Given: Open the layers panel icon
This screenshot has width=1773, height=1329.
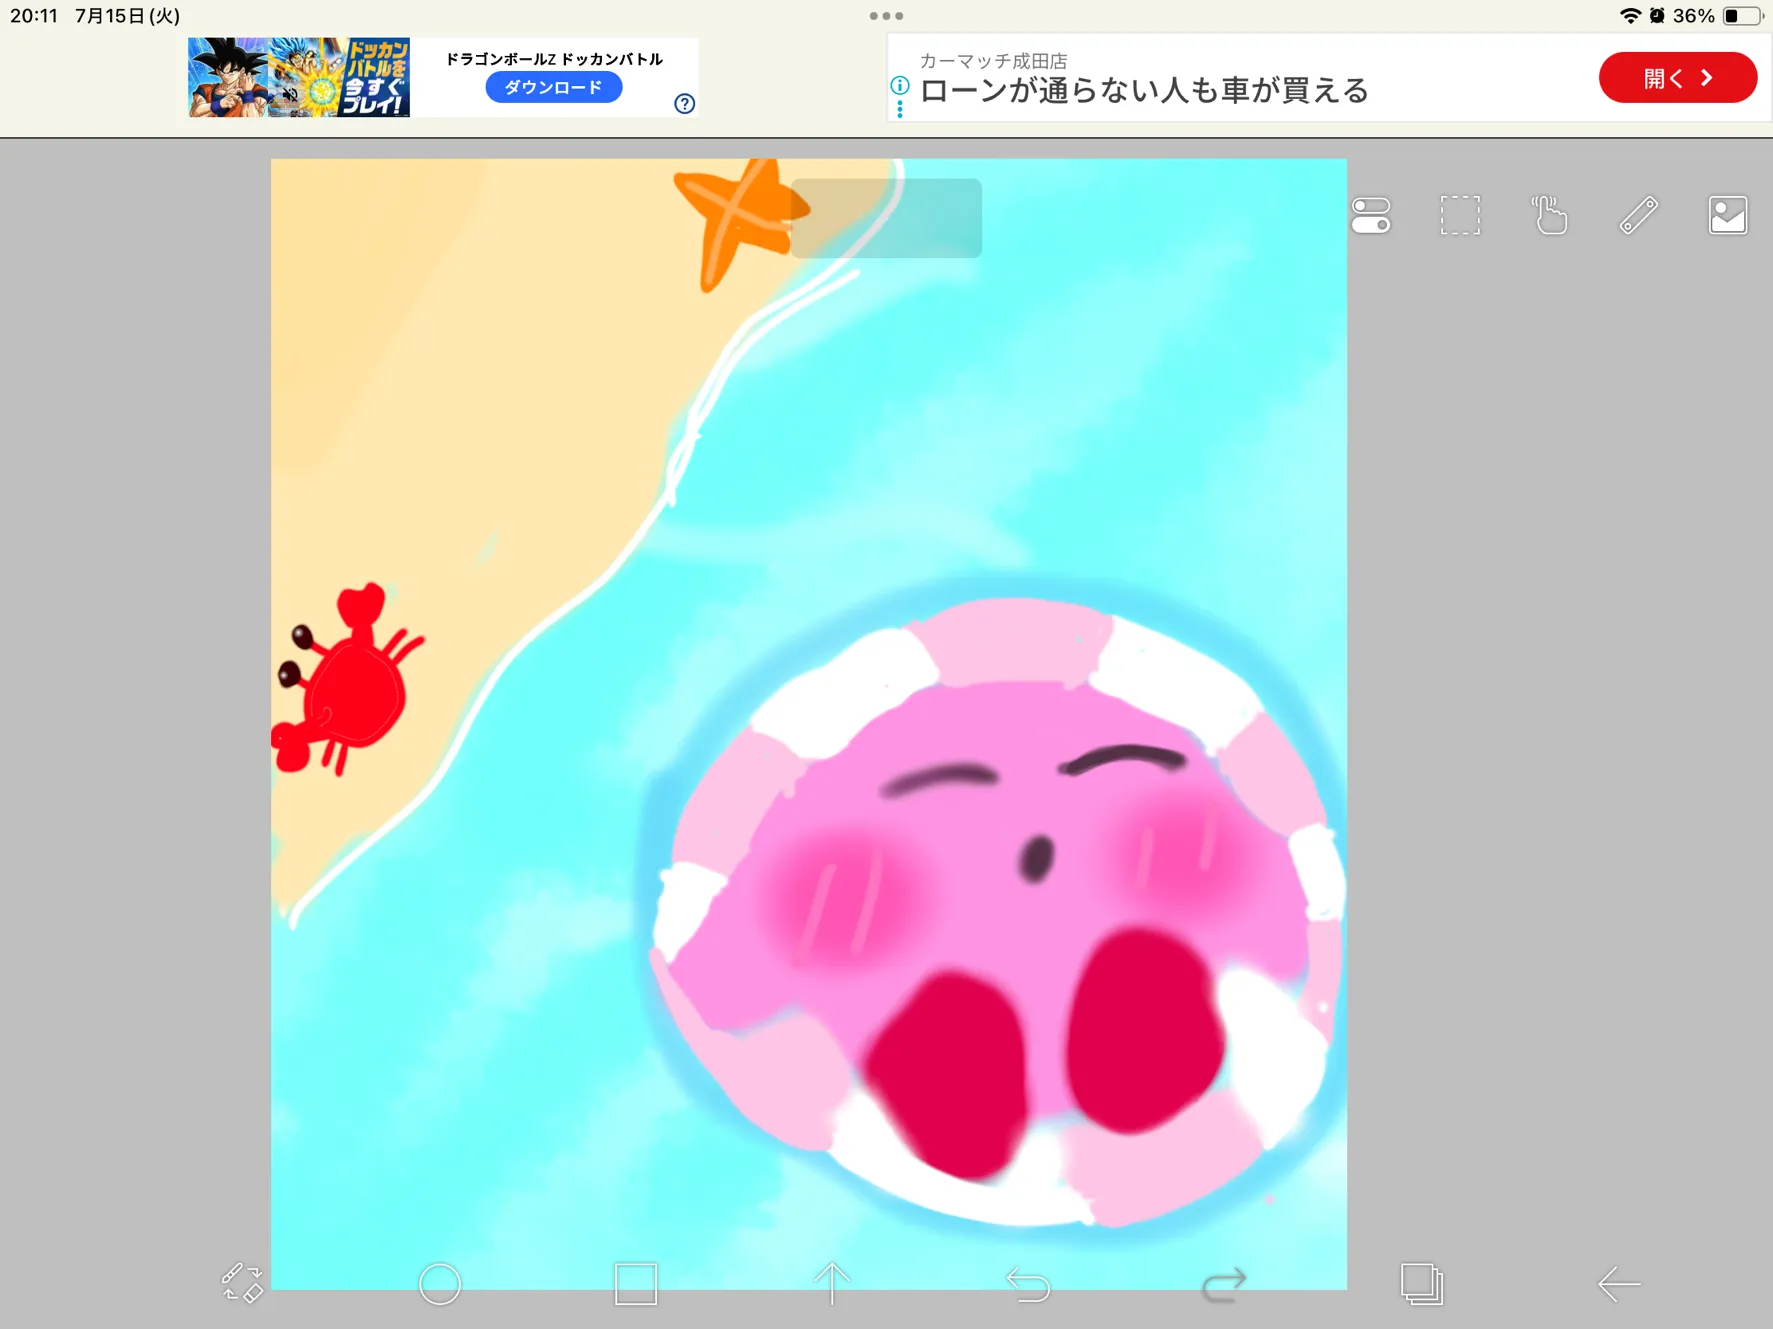Looking at the screenshot, I should [1421, 1284].
